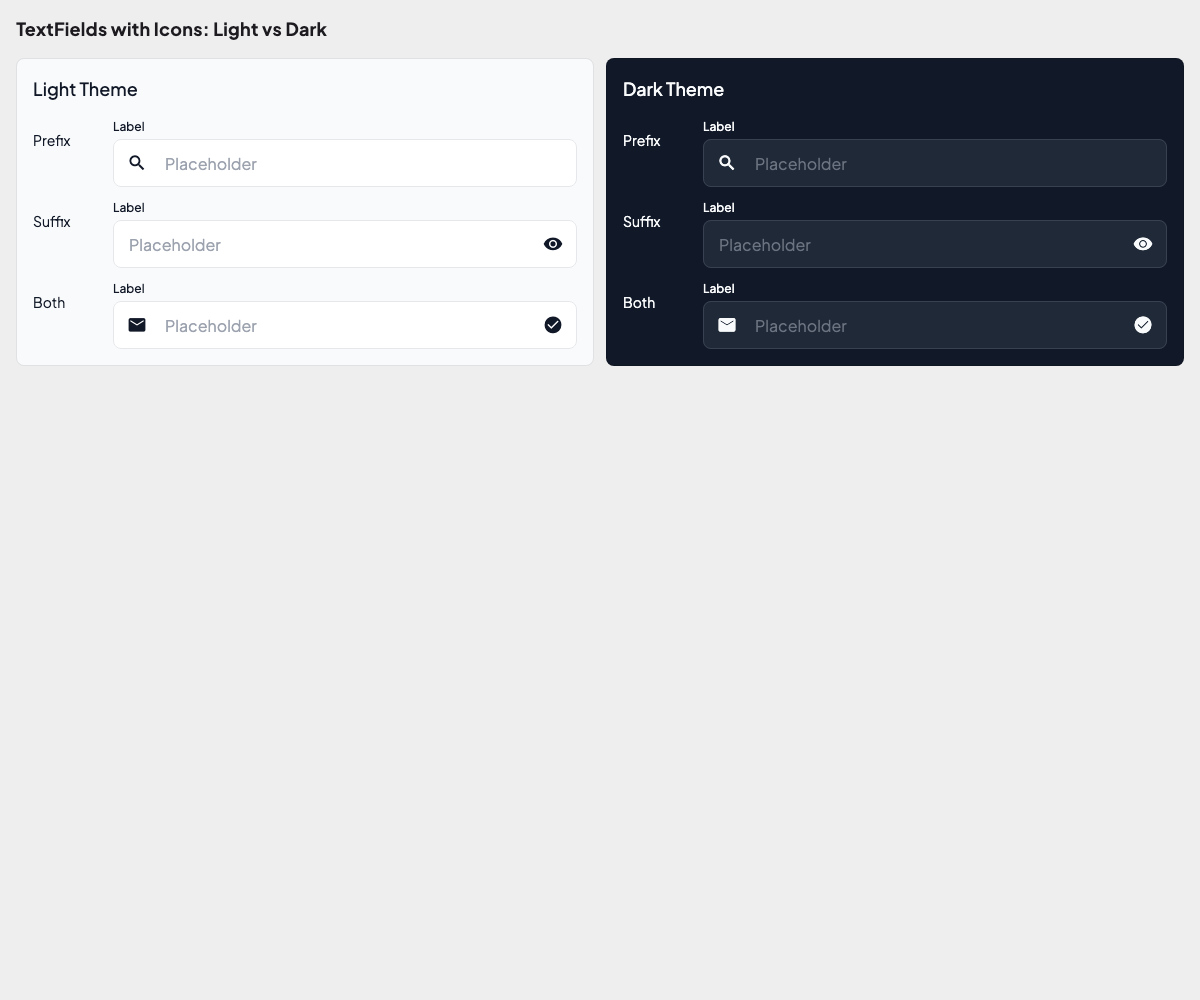Screen dimensions: 1200x1000
Task: Click the check circle icon in Dark Theme
Action: point(1143,325)
